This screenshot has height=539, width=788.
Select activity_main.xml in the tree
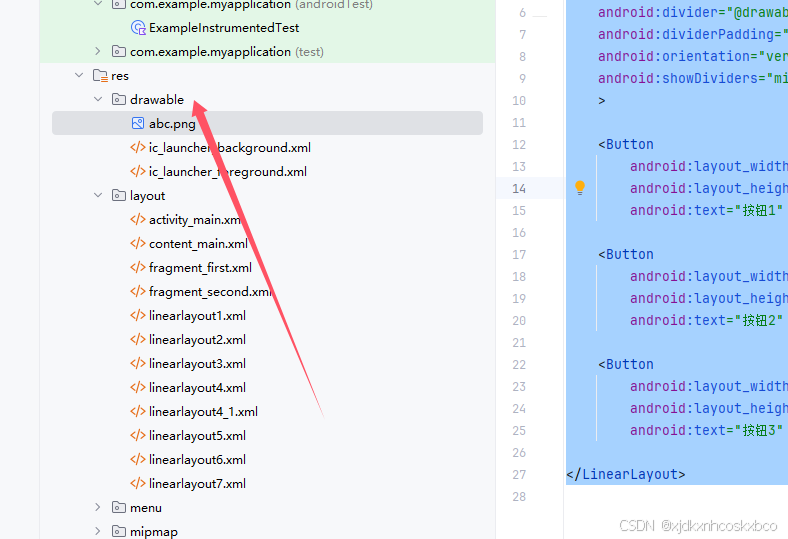pyautogui.click(x=195, y=220)
